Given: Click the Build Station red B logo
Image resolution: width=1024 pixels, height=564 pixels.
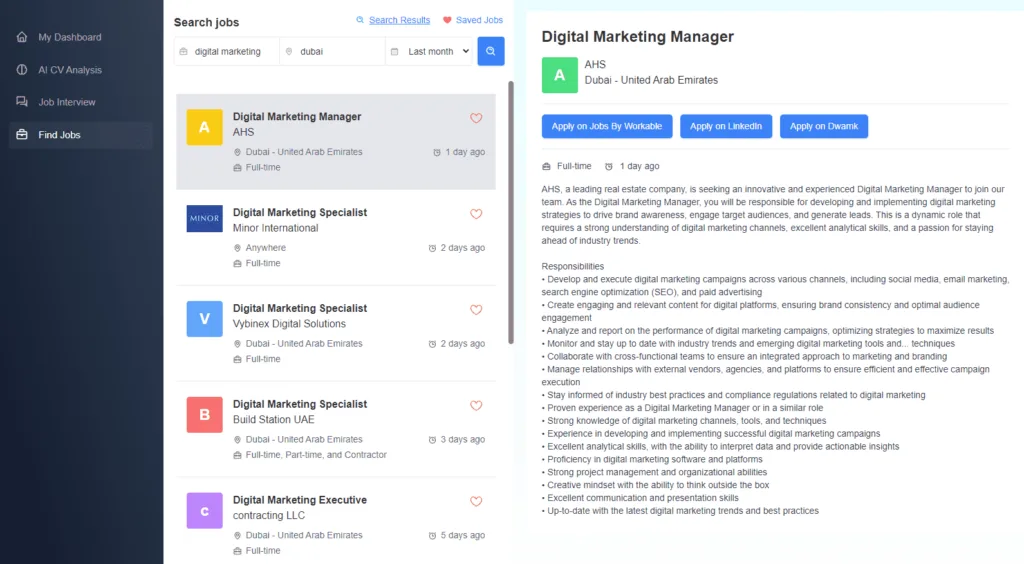Looking at the screenshot, I should [204, 414].
